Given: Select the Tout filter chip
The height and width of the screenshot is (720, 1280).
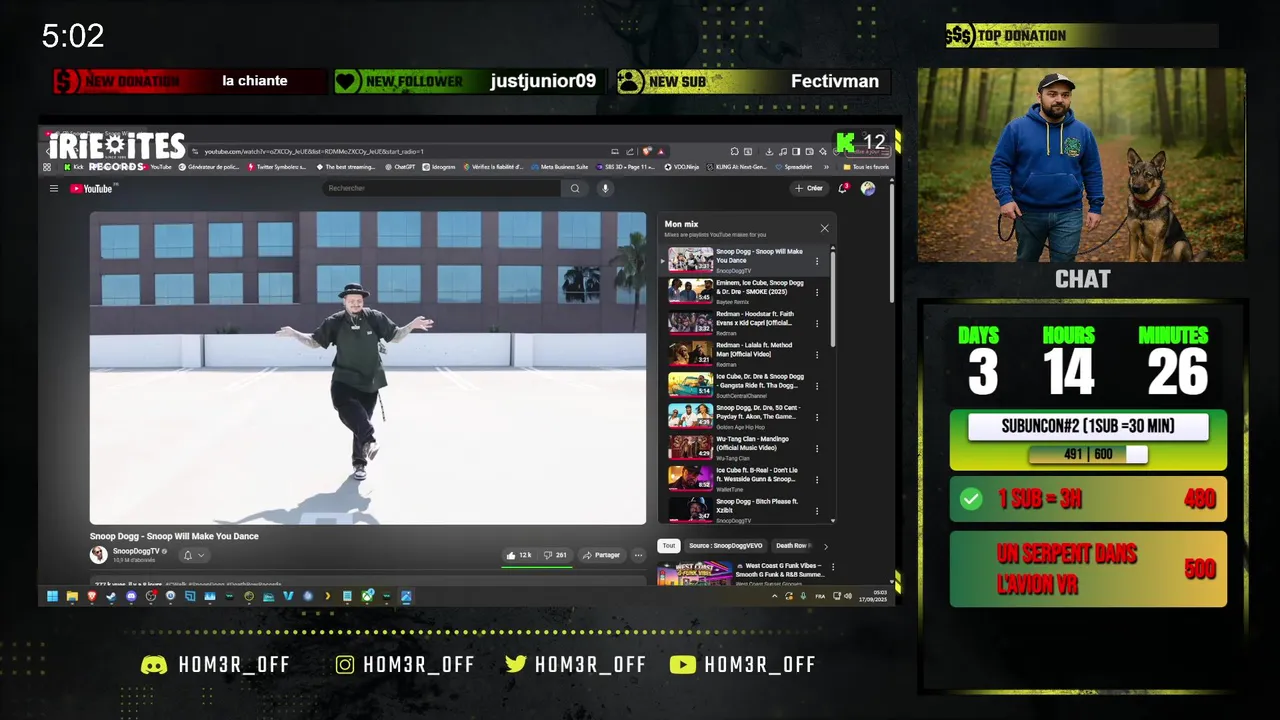Looking at the screenshot, I should pyautogui.click(x=668, y=546).
